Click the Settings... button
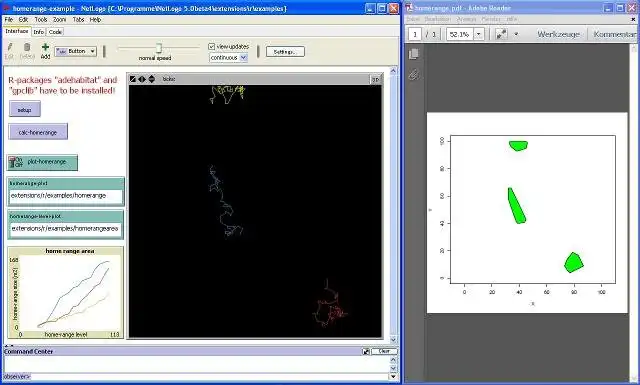This screenshot has height=385, width=640. [x=285, y=52]
